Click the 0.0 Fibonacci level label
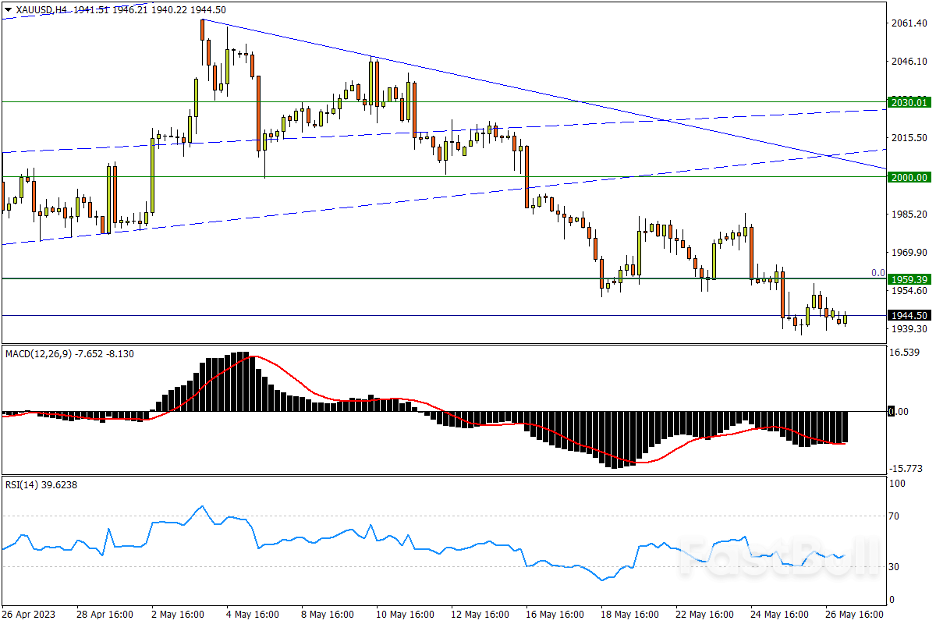 tap(877, 272)
